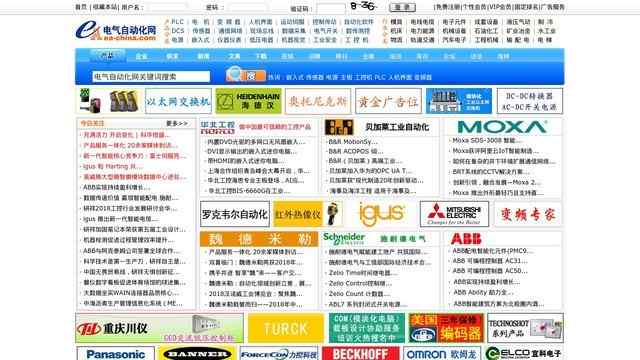The height and width of the screenshot is (360, 640).
Task: Open 'Zelio Count 计数器...' item
Action: (359, 293)
